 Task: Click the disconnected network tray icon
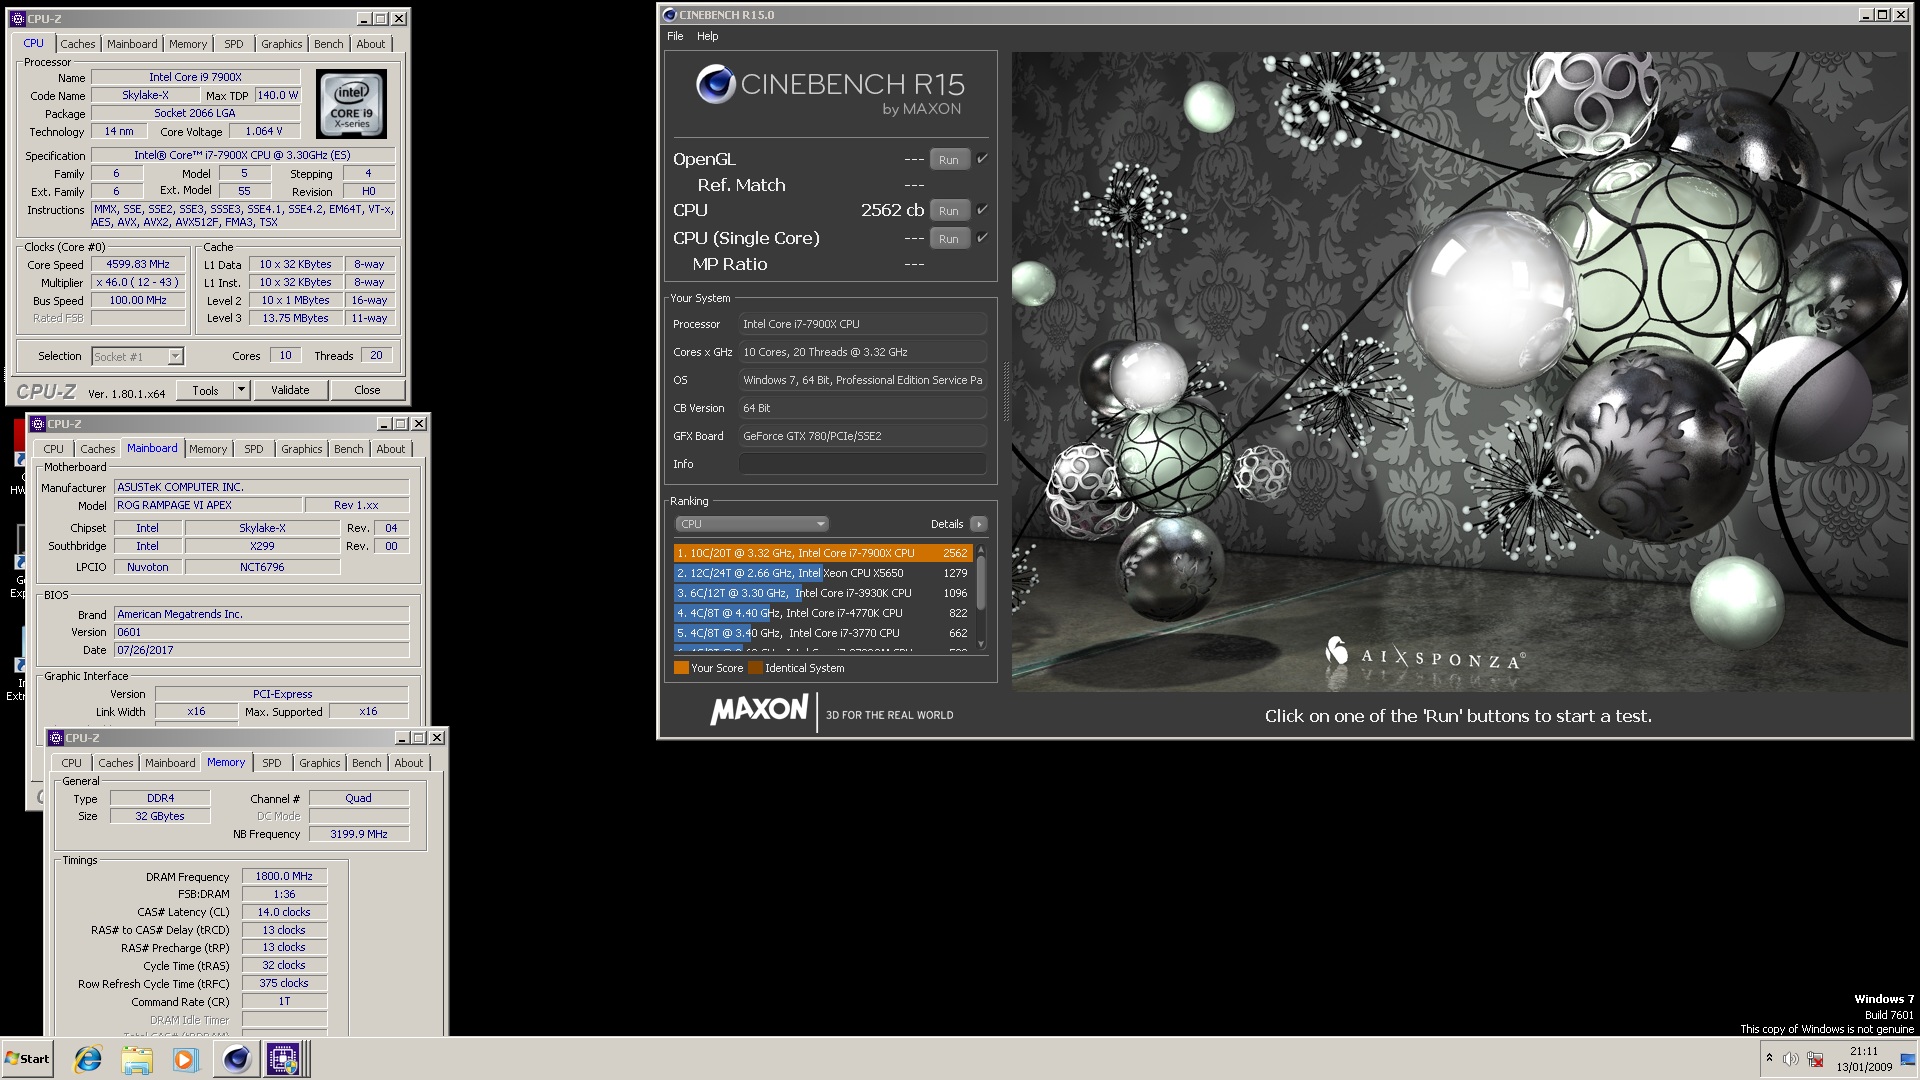click(1814, 1059)
